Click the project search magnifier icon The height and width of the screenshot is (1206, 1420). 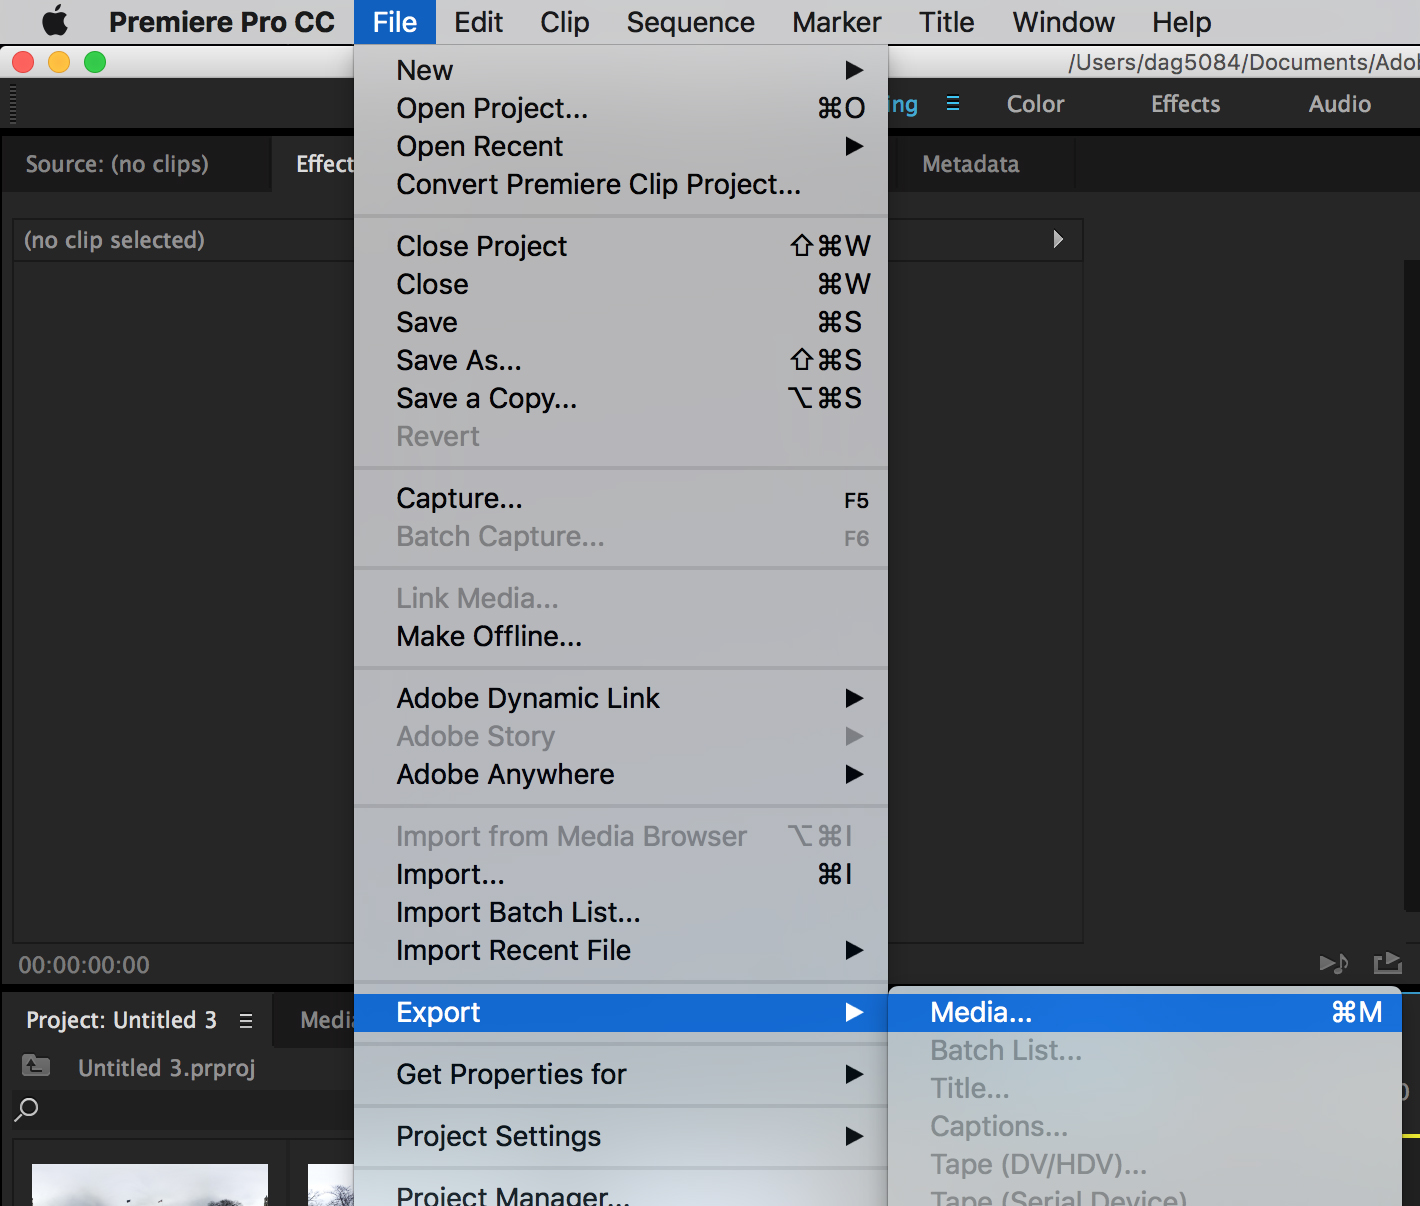(x=27, y=1109)
